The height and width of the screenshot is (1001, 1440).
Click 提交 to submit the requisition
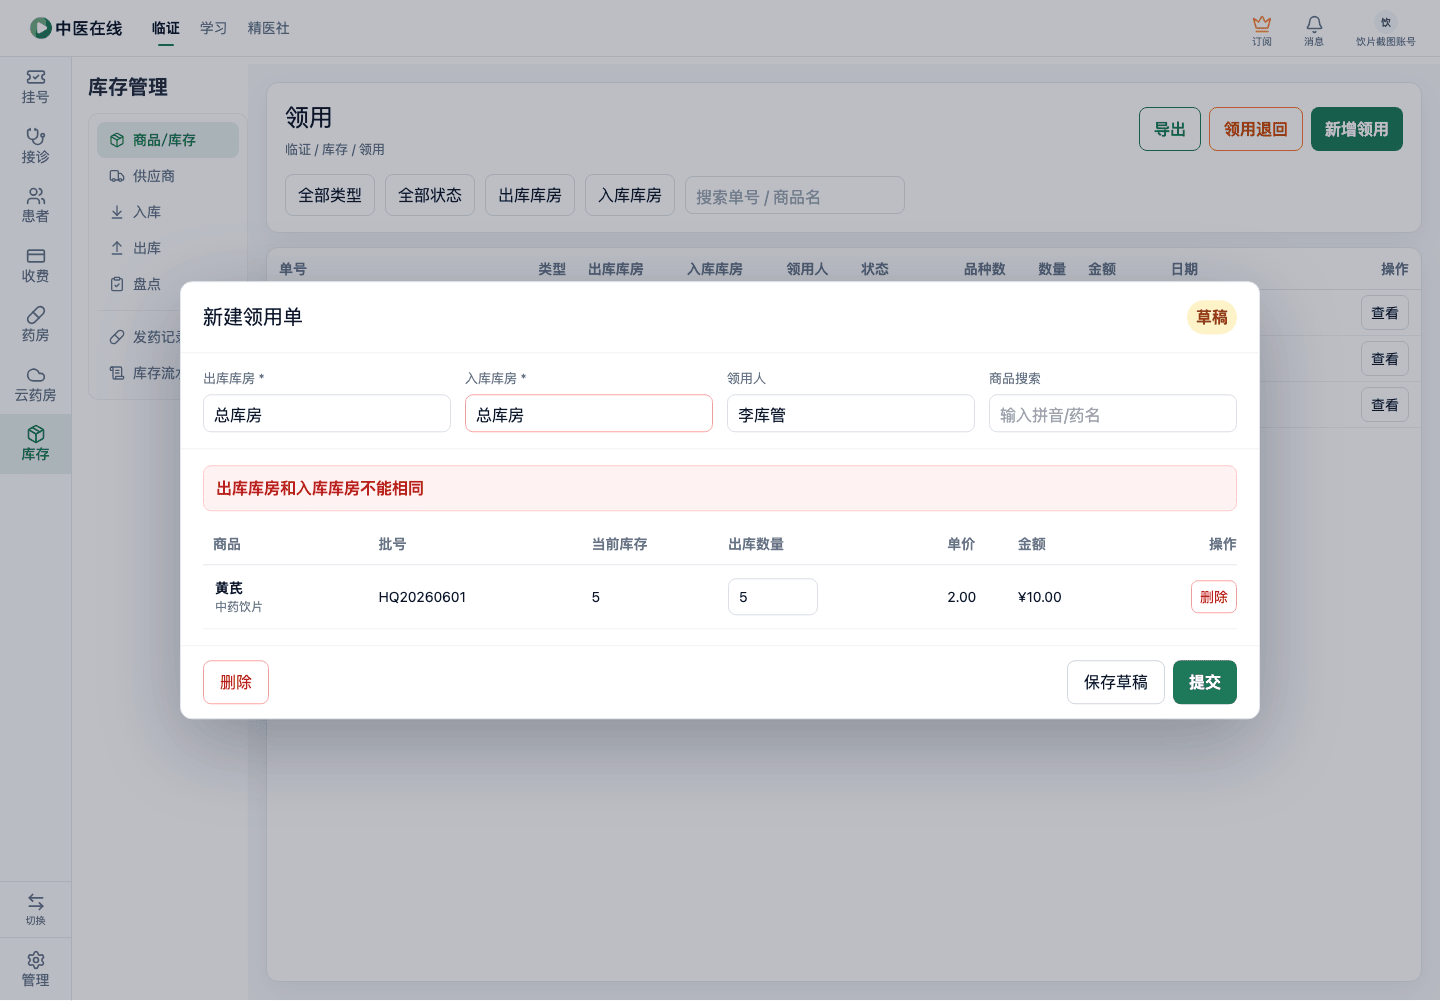click(1205, 682)
